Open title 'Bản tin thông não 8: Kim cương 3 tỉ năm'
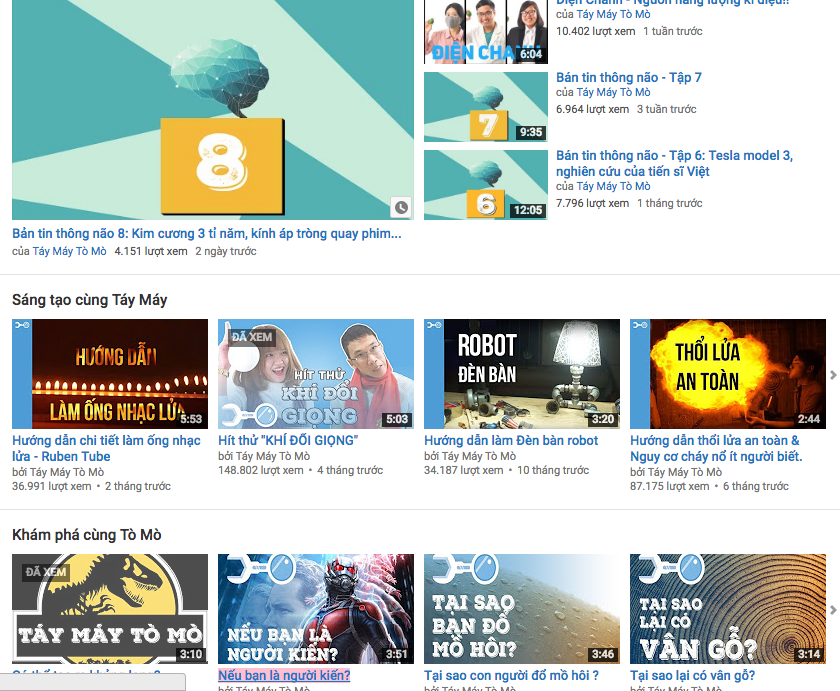840x691 pixels. 207,234
